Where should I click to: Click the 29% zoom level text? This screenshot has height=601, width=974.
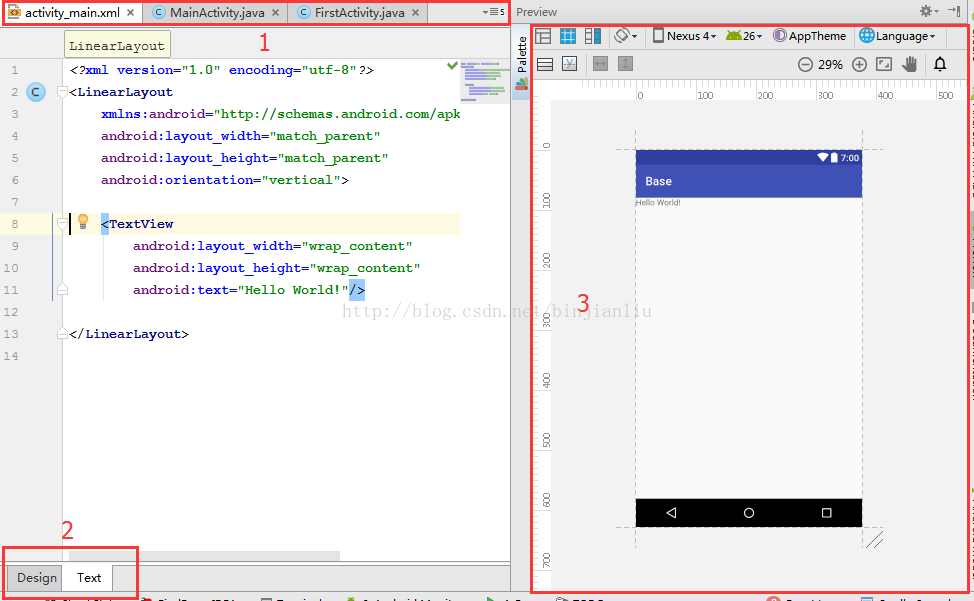[x=830, y=65]
